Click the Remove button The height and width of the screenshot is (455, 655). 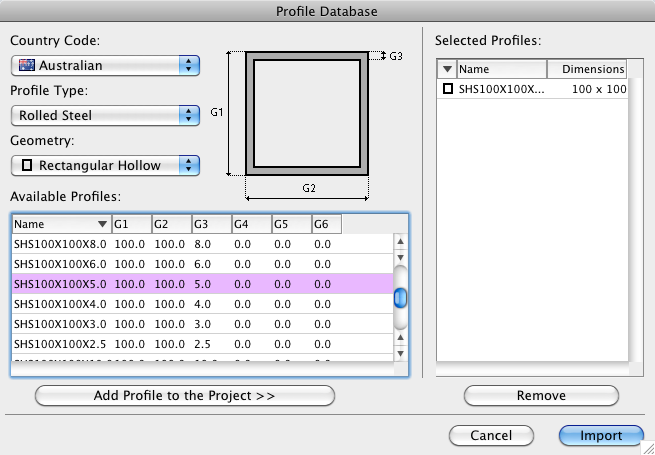(541, 395)
